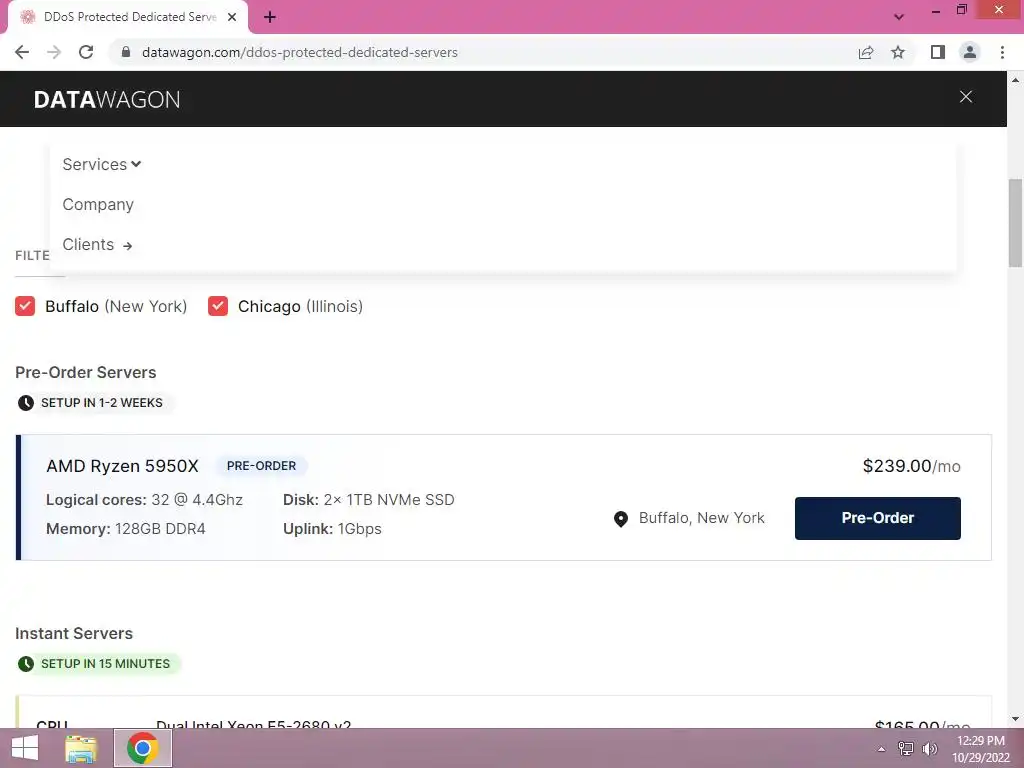1024x768 pixels.
Task: Click the volume speaker tray icon
Action: point(929,749)
